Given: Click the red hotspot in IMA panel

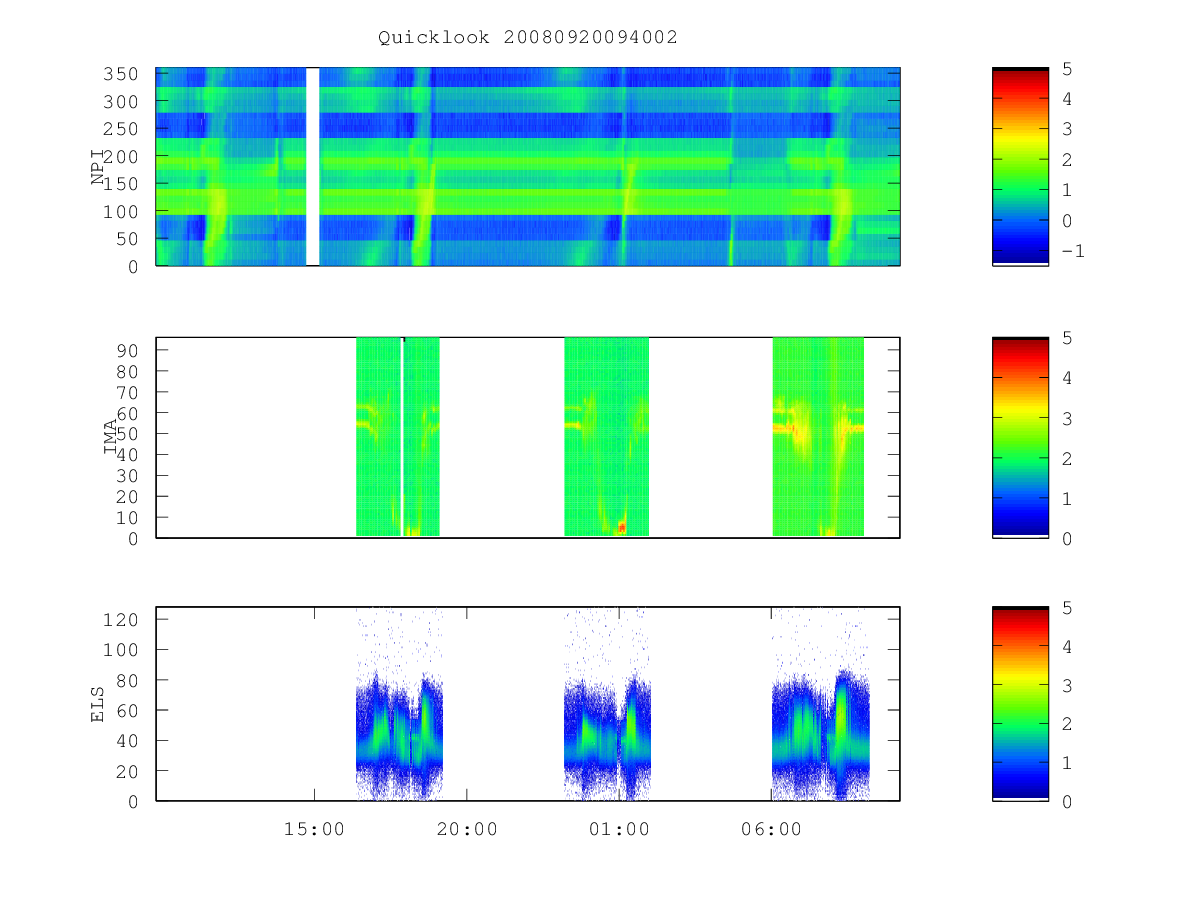Looking at the screenshot, I should tap(621, 526).
